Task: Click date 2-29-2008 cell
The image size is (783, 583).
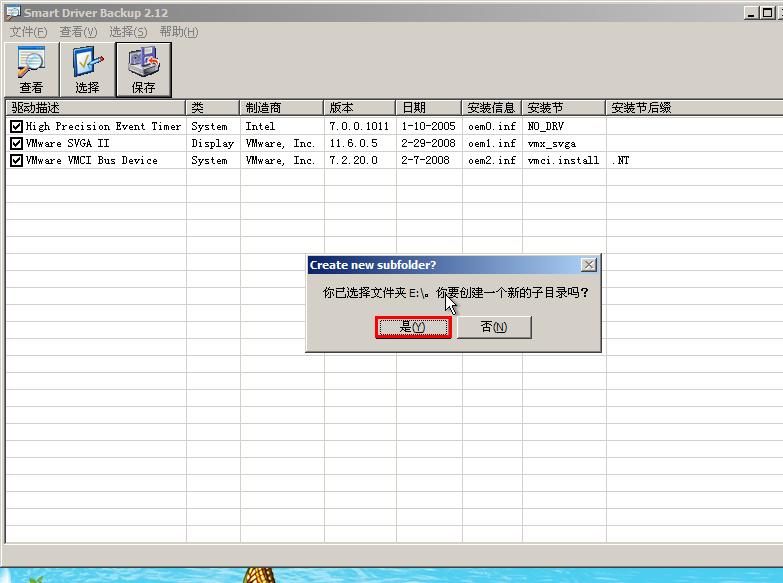Action: point(428,144)
